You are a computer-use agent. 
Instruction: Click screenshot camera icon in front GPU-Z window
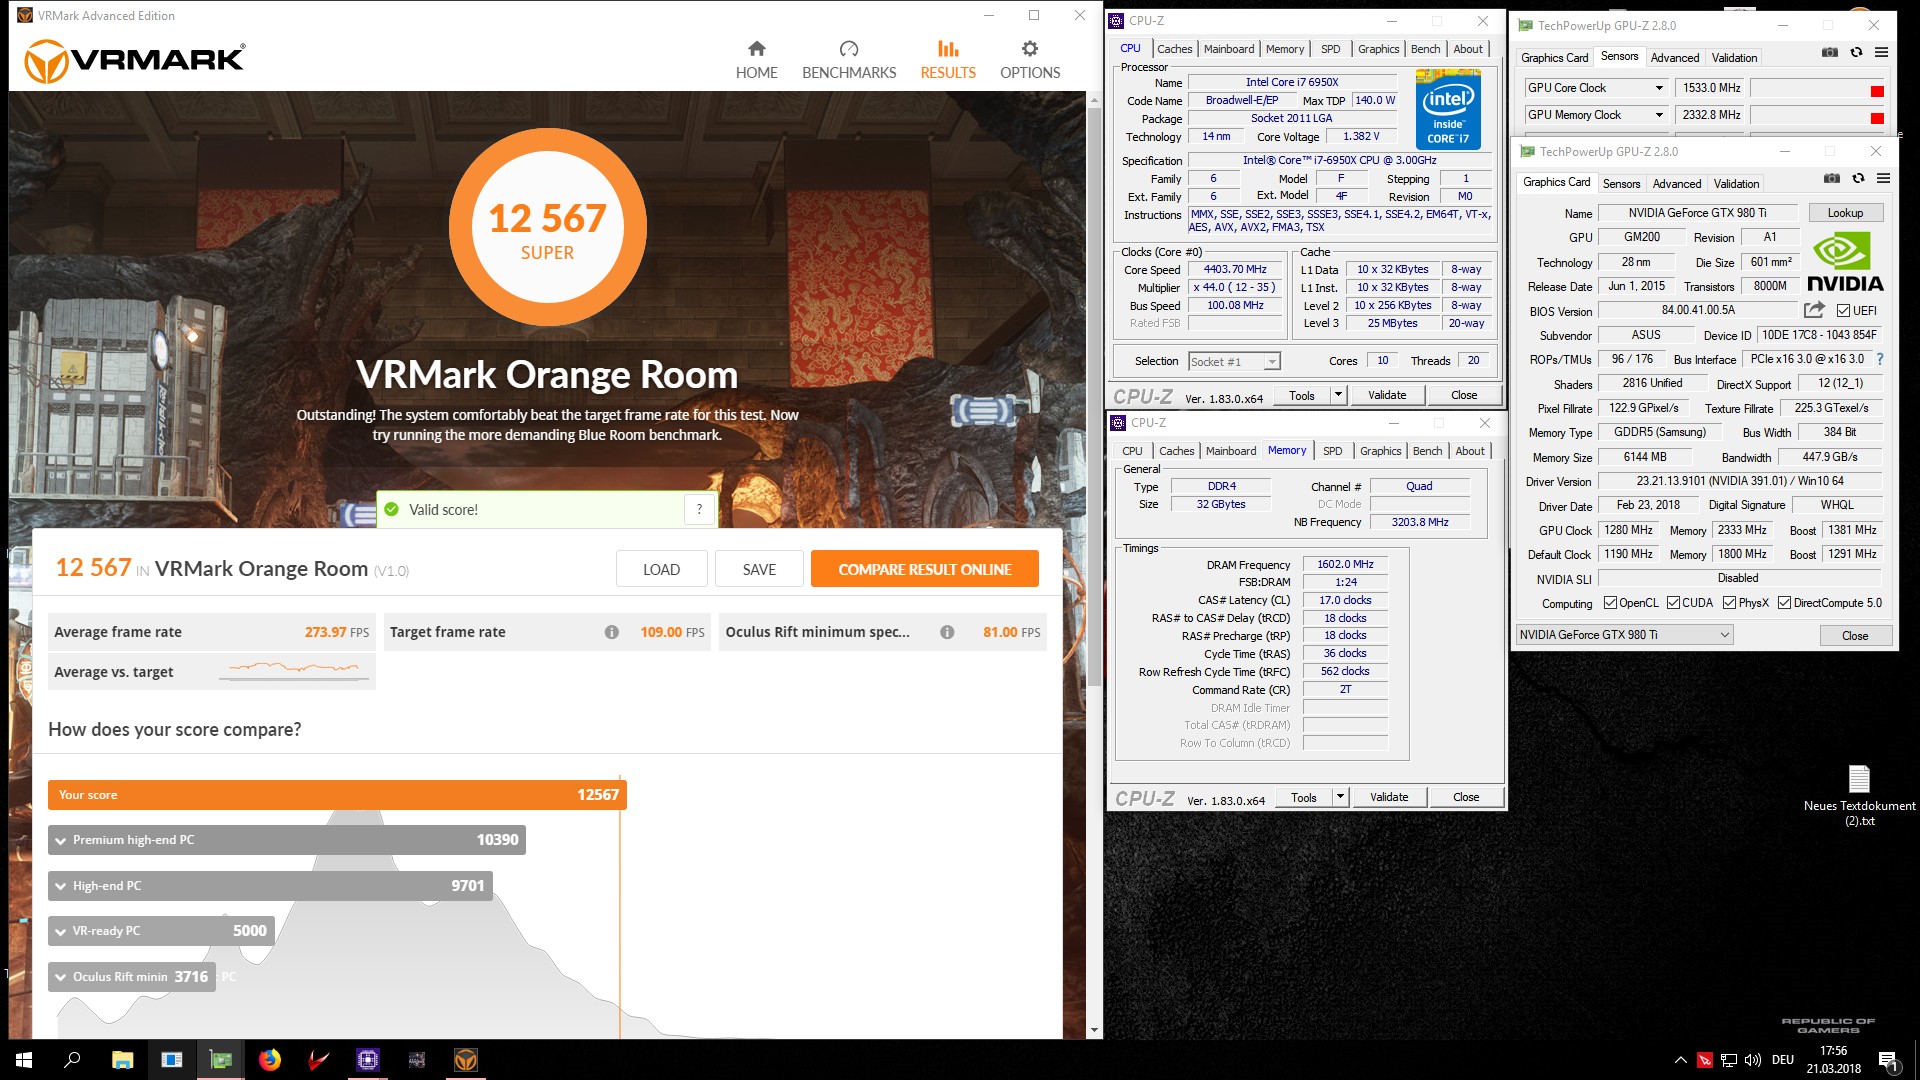[x=1832, y=179]
